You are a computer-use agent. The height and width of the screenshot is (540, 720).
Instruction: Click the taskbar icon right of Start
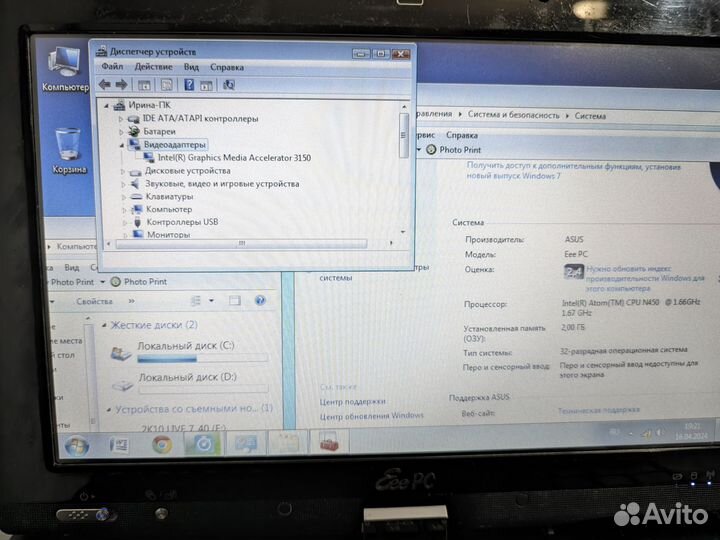(x=119, y=445)
